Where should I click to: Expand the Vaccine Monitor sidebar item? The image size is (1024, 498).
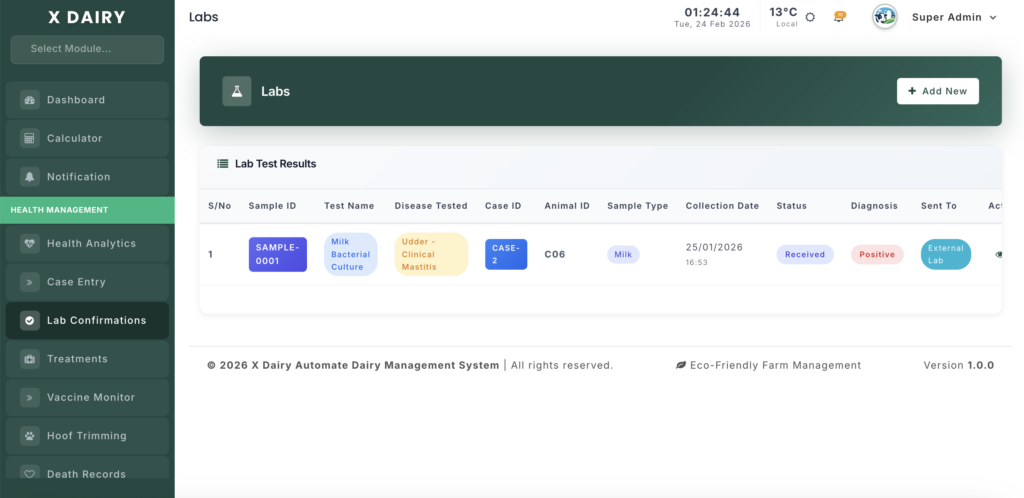point(90,397)
